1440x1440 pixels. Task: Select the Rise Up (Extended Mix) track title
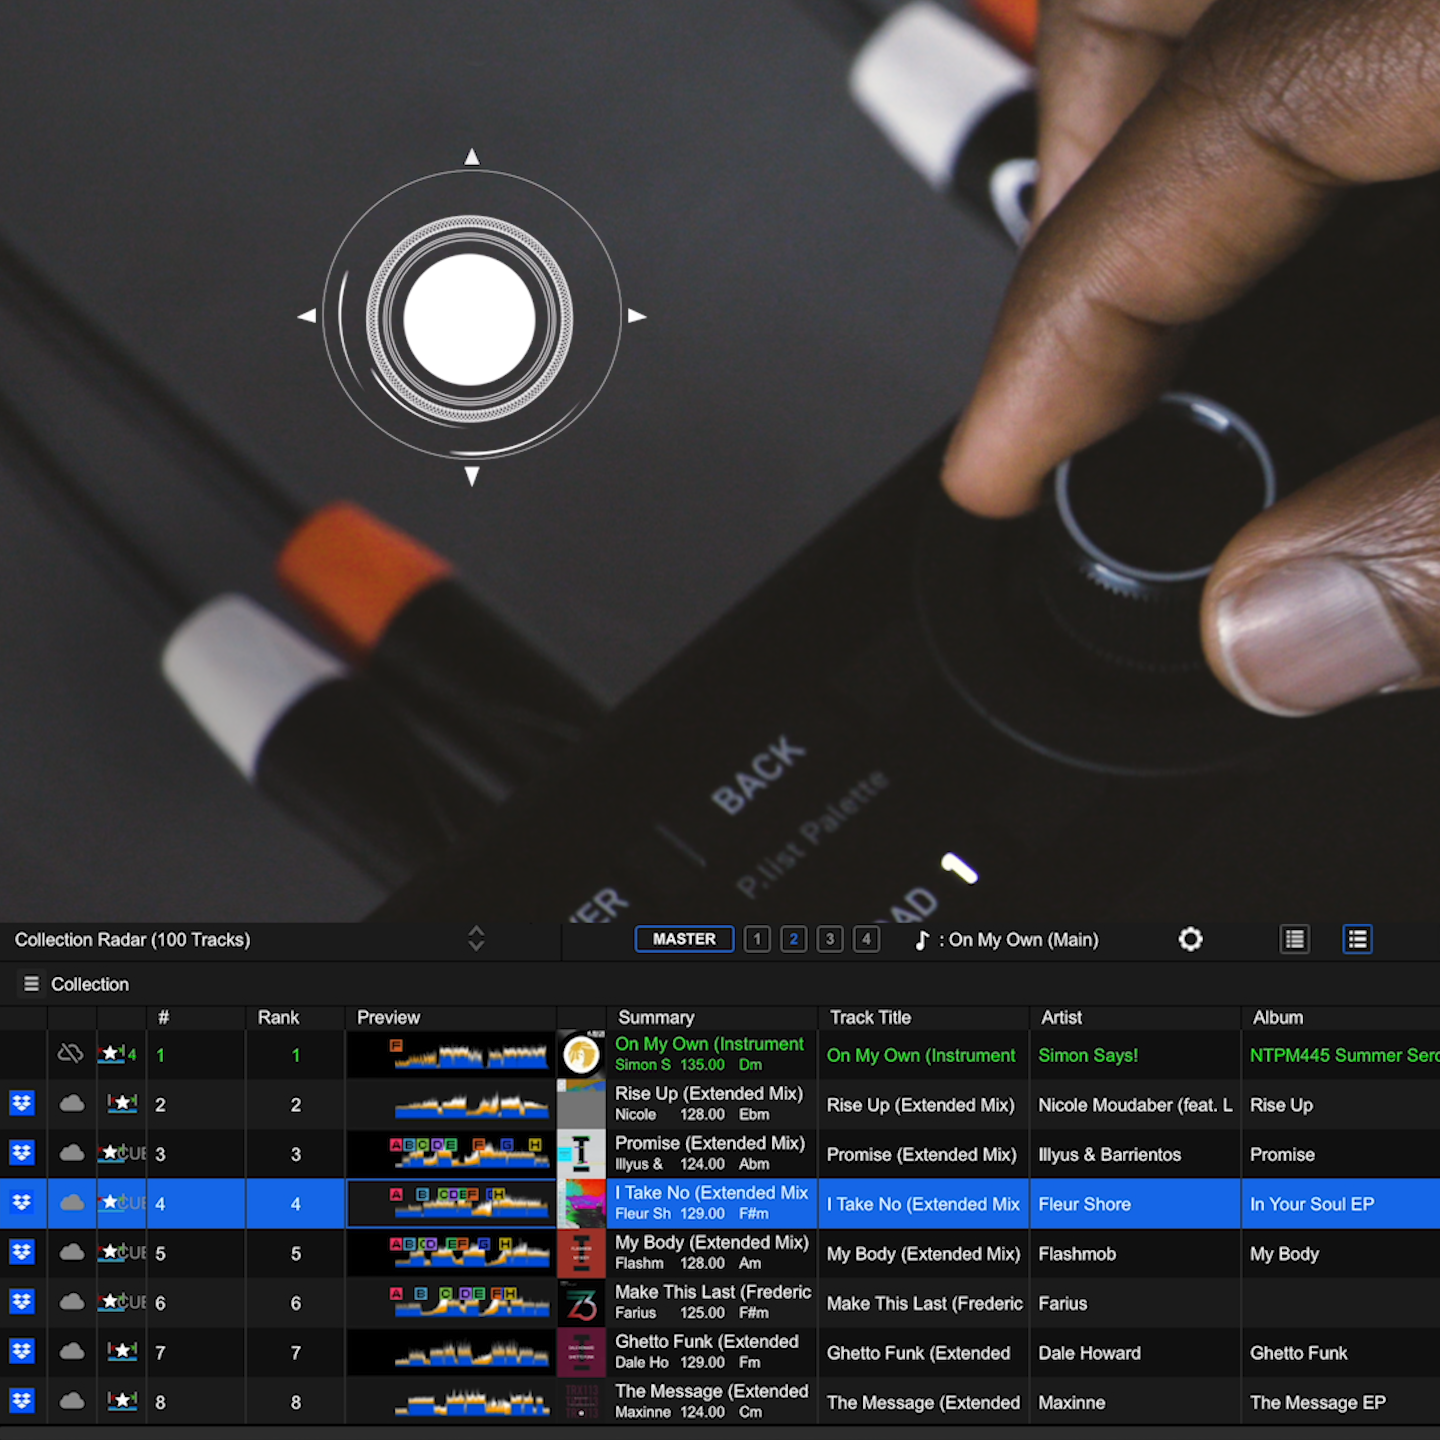920,1105
